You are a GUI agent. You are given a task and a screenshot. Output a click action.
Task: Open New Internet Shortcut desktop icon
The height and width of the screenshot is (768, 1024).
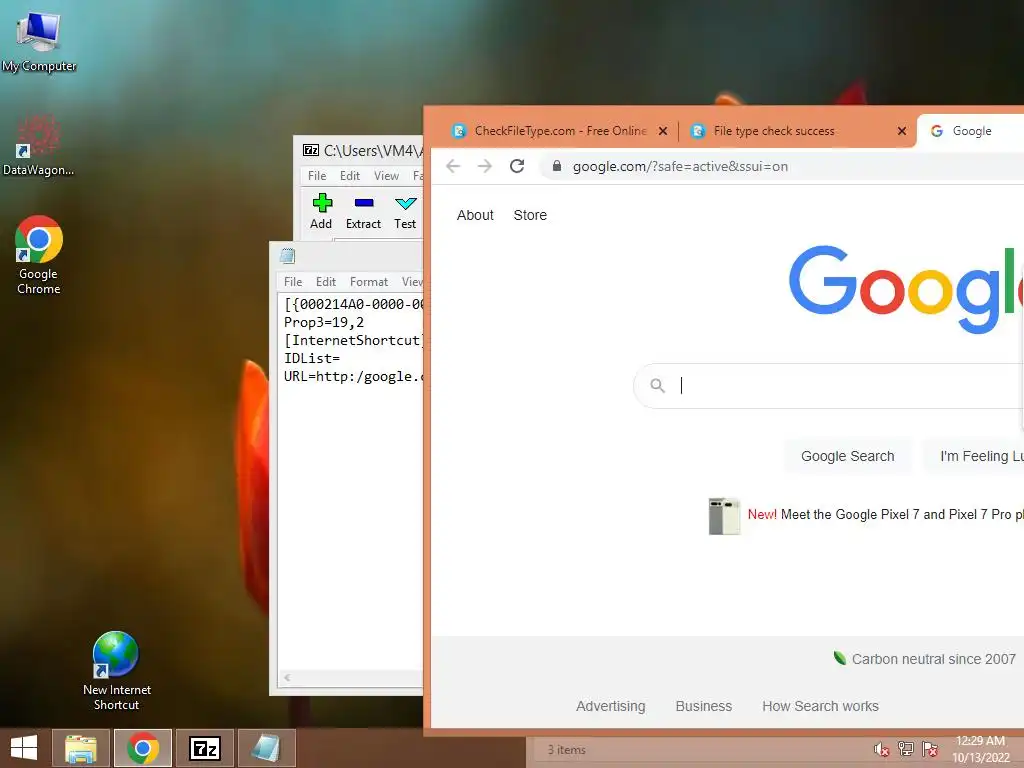tap(116, 670)
